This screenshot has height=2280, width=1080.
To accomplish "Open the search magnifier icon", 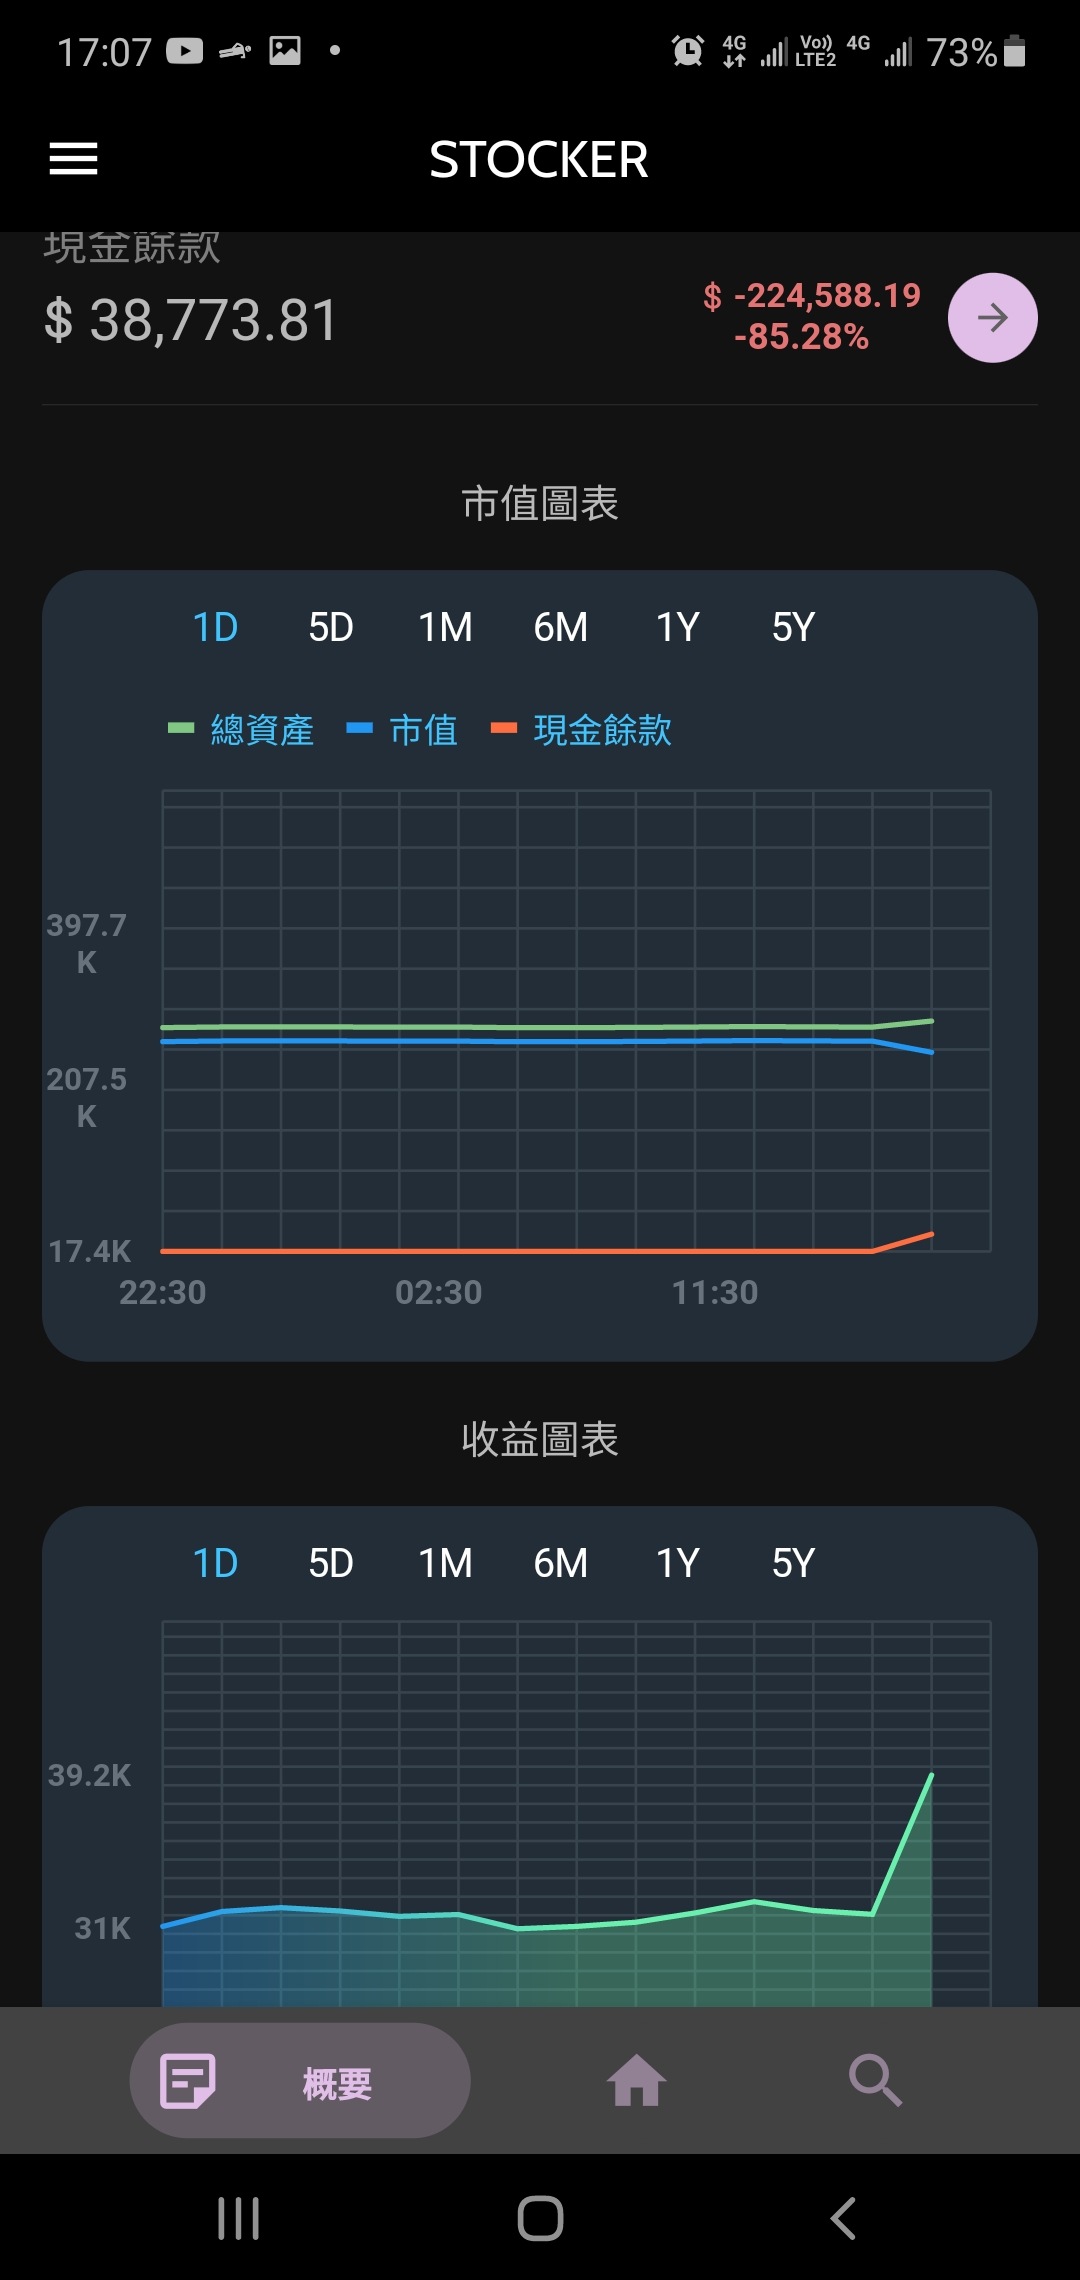I will coord(875,2081).
